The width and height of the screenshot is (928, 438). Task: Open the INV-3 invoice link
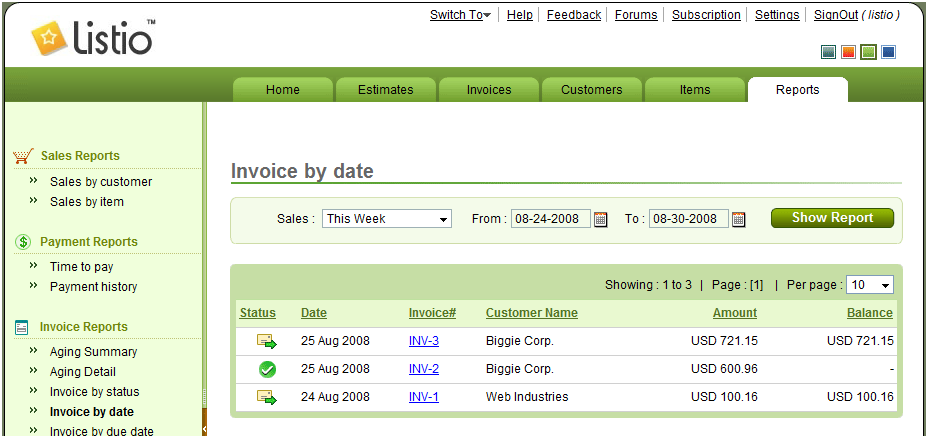423,341
